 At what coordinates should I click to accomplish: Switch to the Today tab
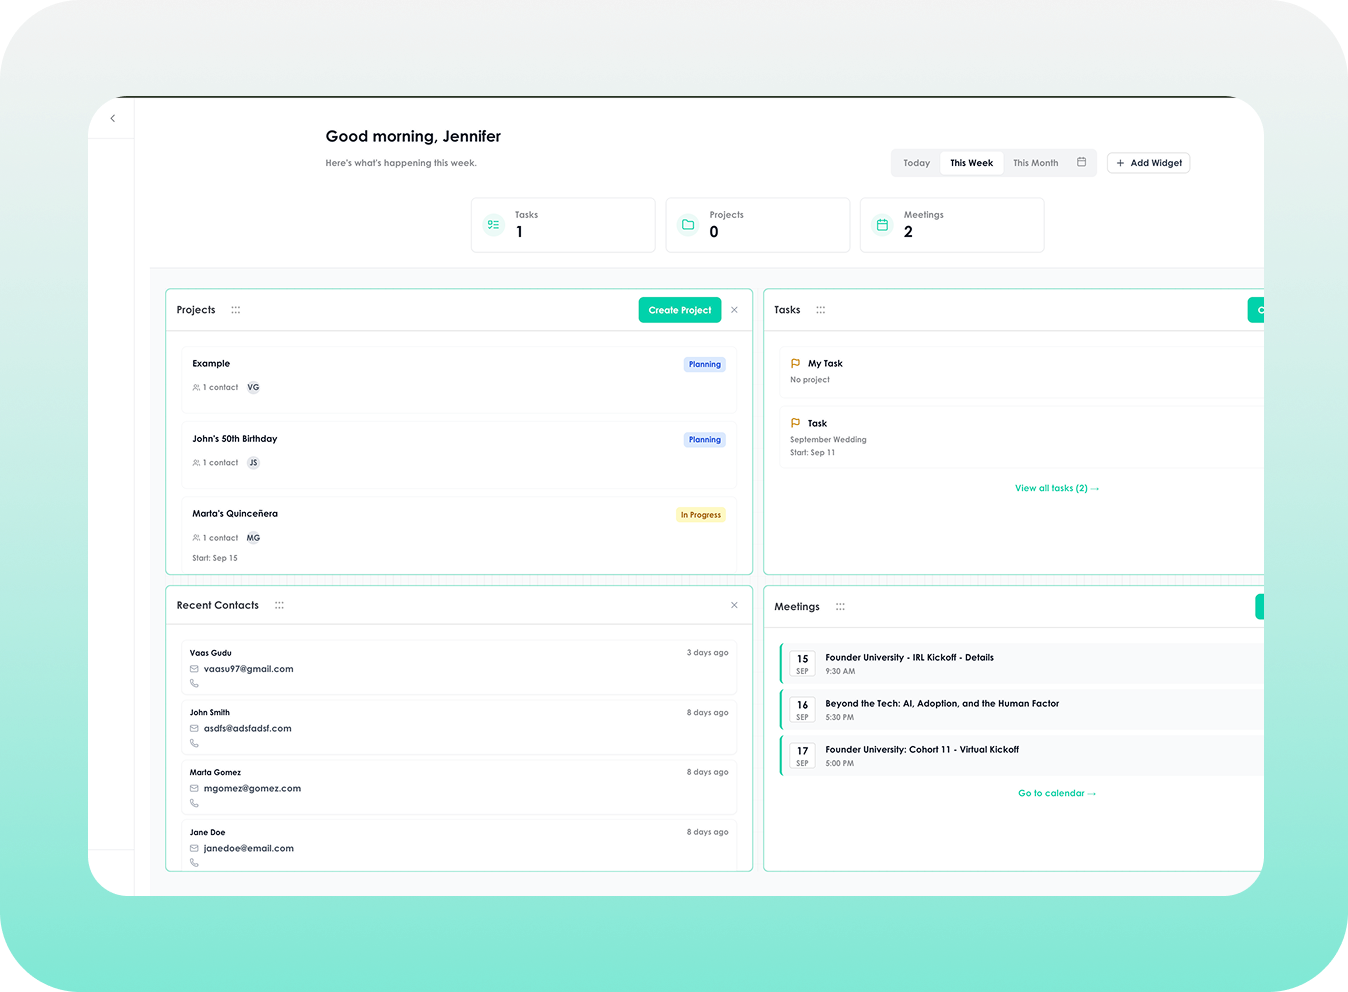[916, 163]
